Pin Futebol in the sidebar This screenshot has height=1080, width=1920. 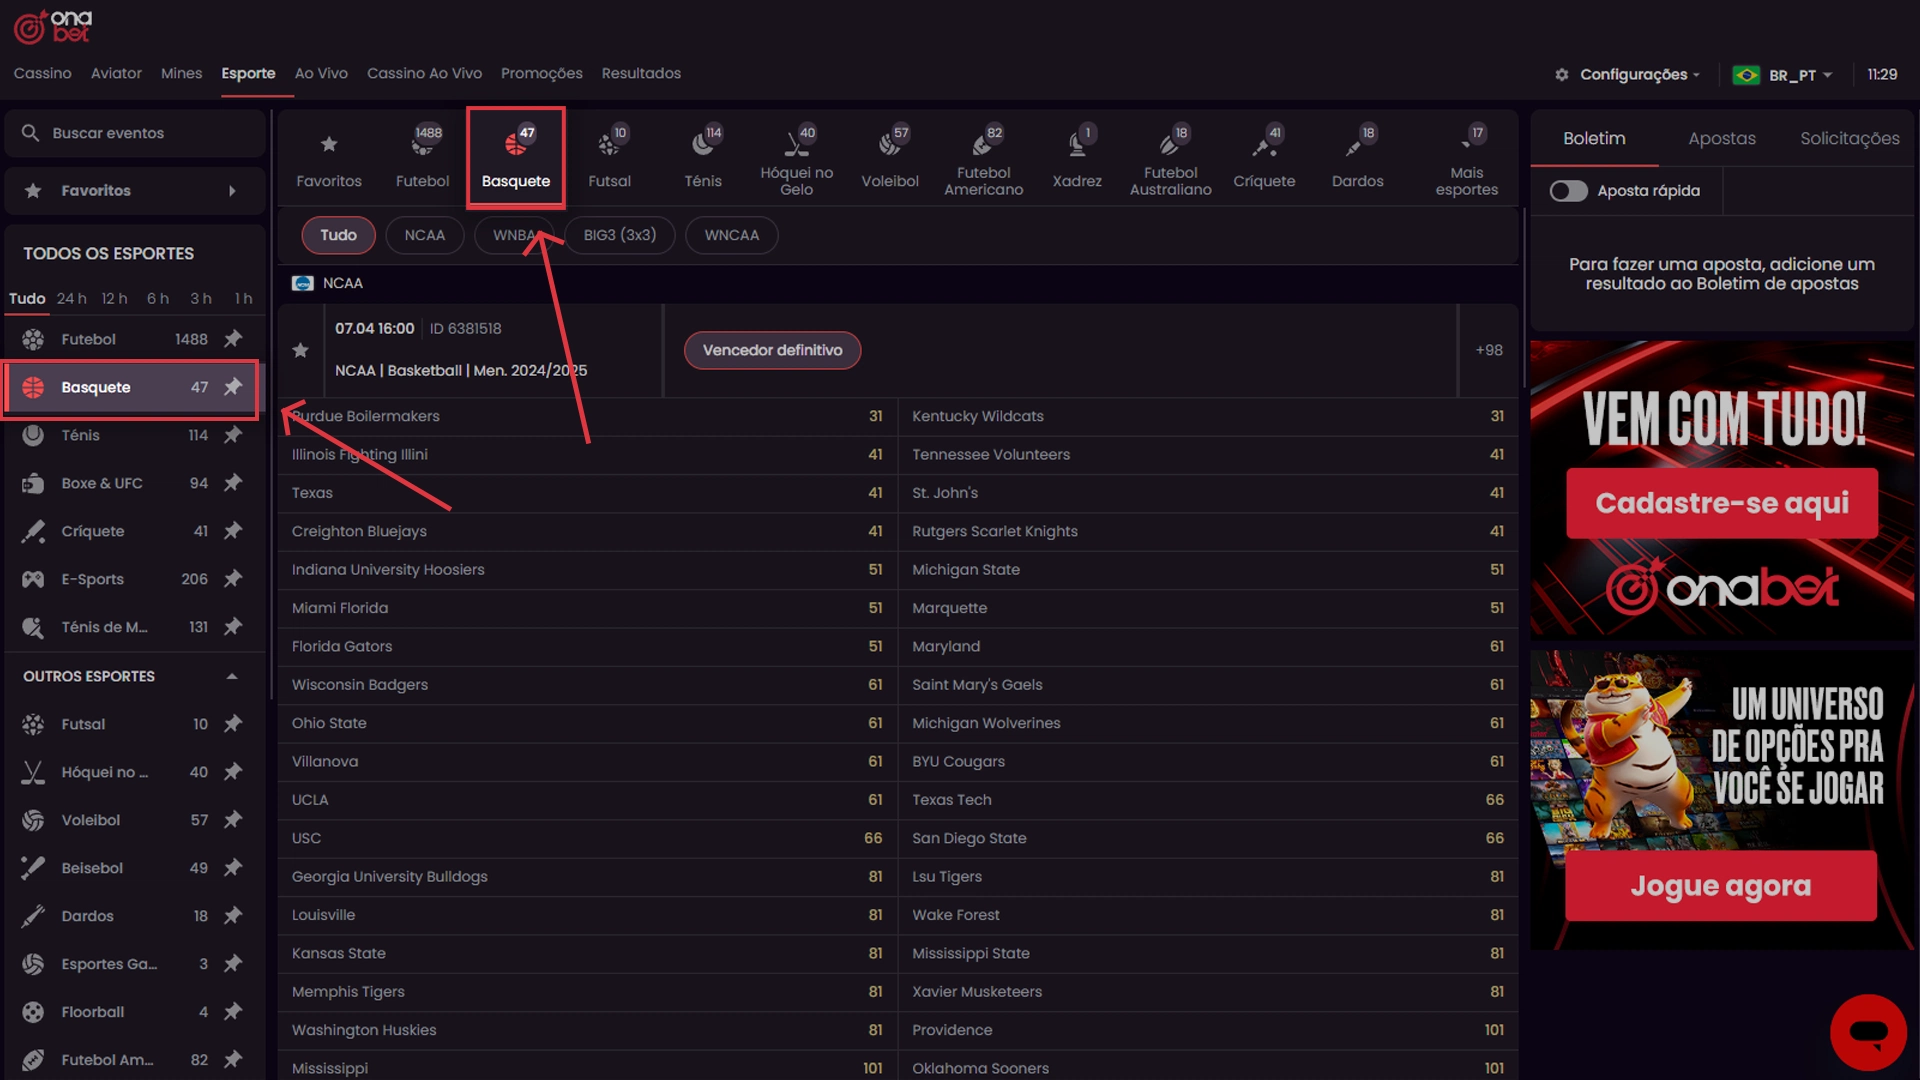pos(233,339)
